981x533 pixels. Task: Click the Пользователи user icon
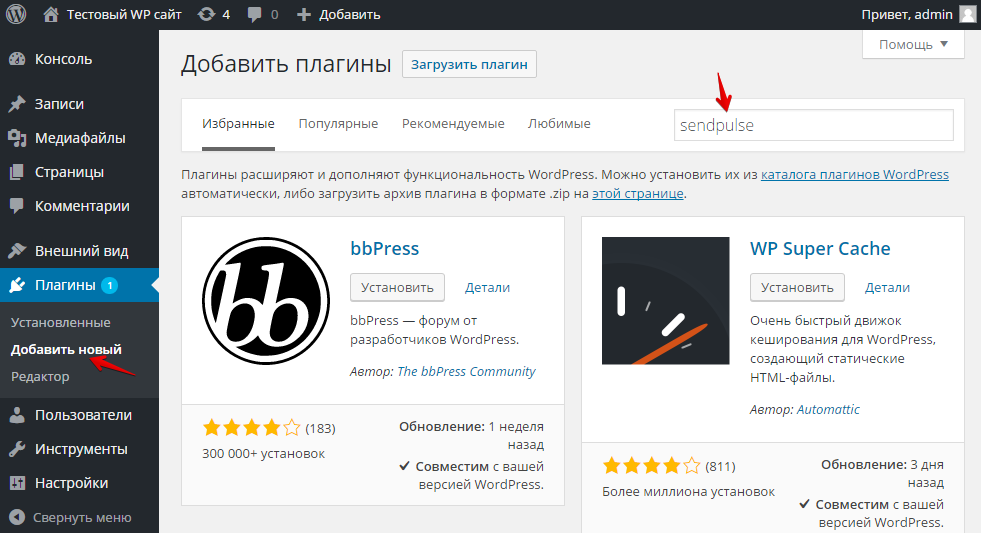pyautogui.click(x=17, y=415)
